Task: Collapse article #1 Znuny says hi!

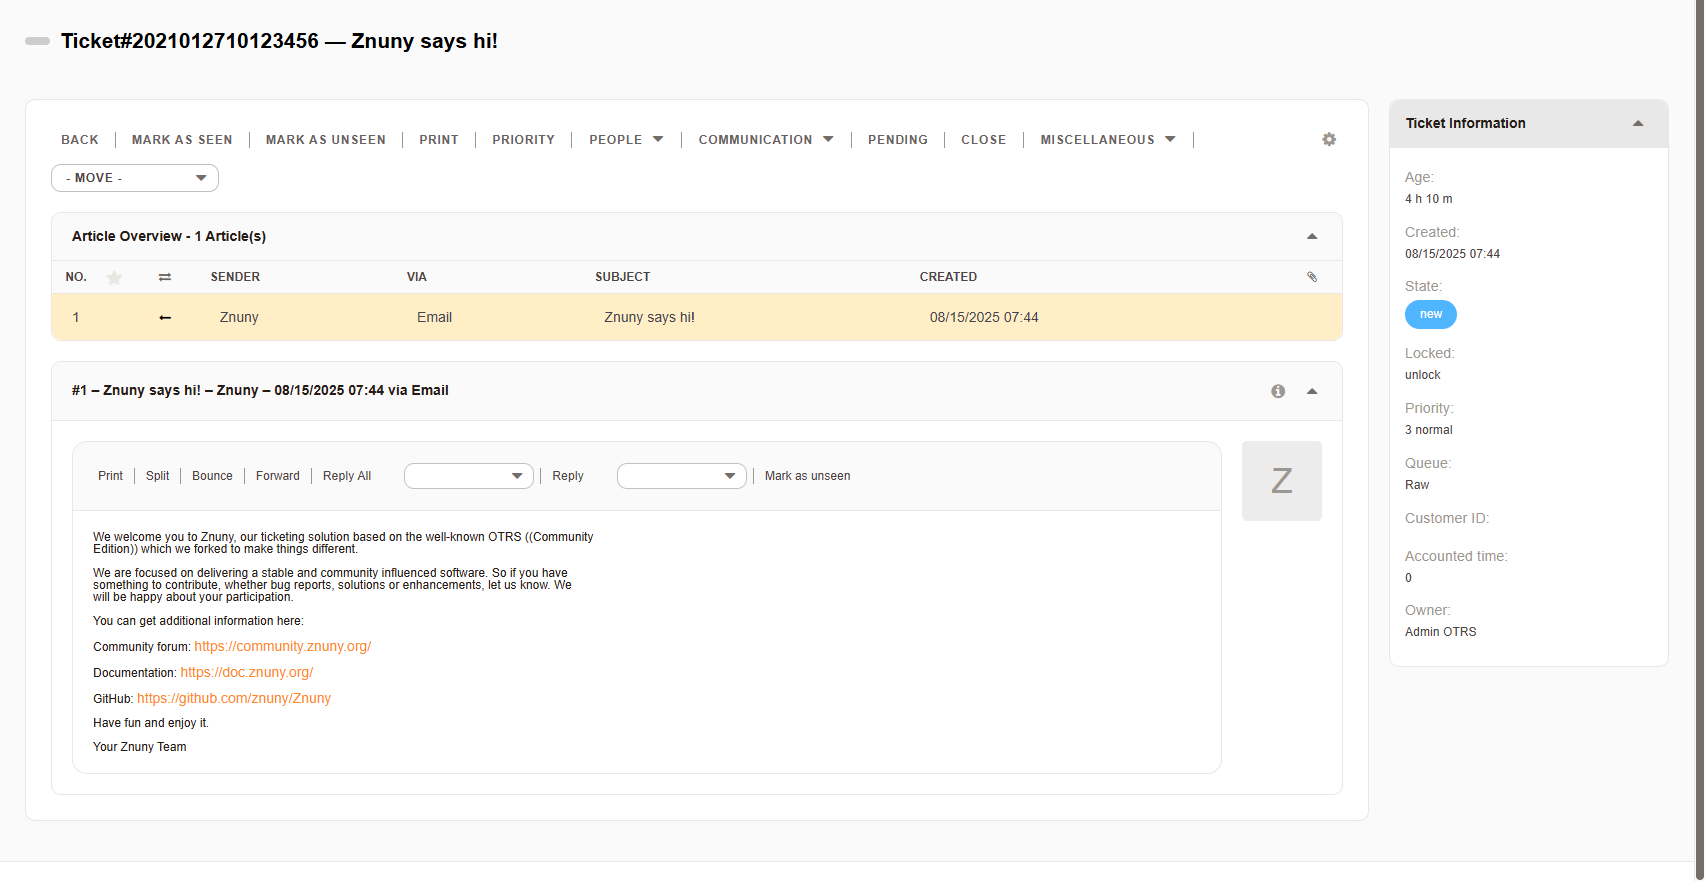Action: [1311, 391]
